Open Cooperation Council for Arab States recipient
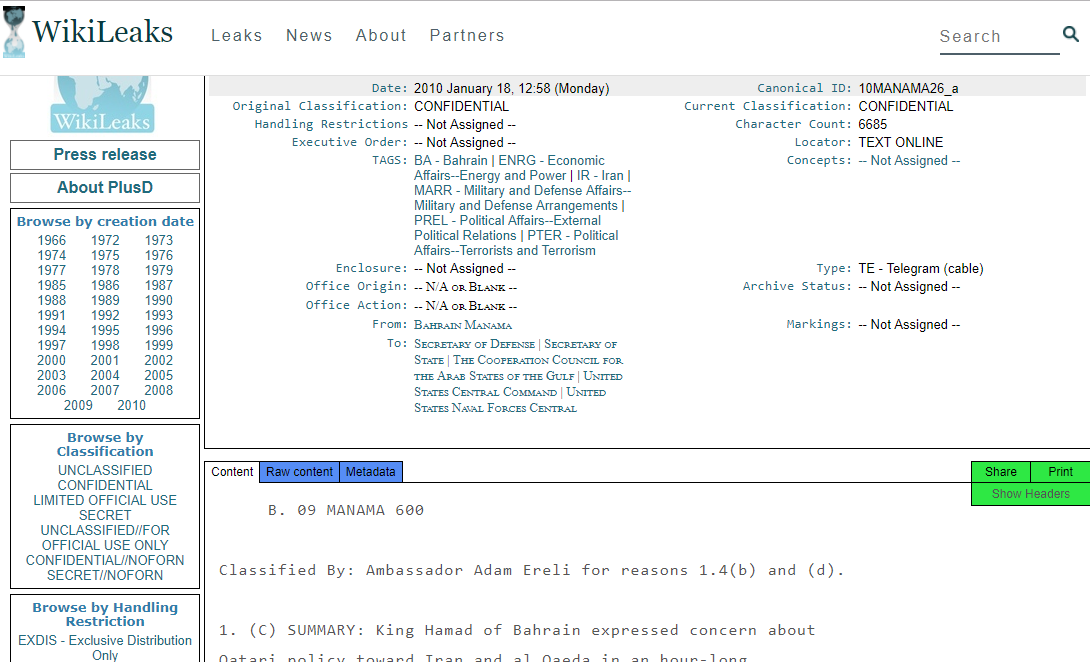The width and height of the screenshot is (1090, 662). point(519,368)
